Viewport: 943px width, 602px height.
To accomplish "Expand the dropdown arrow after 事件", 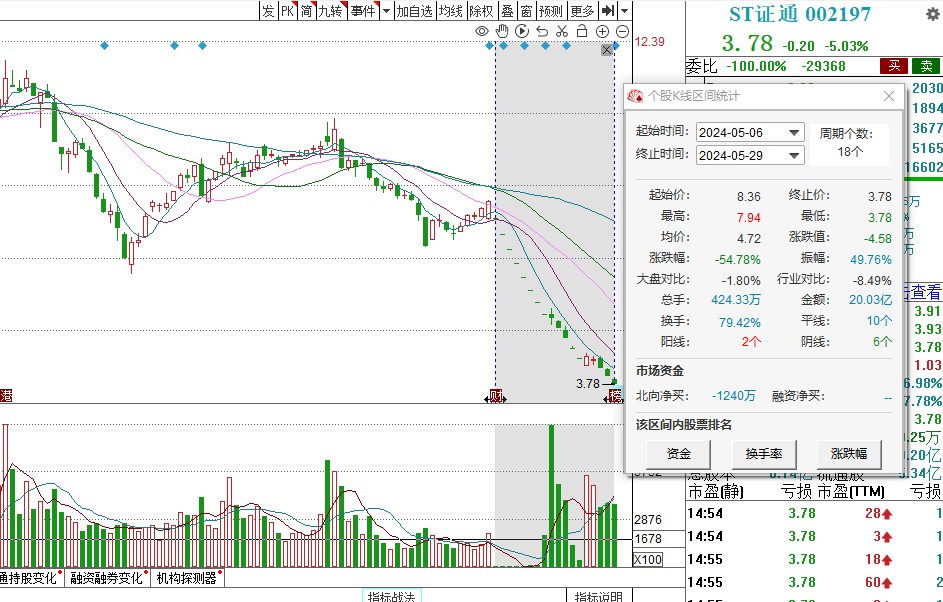I will (x=386, y=11).
